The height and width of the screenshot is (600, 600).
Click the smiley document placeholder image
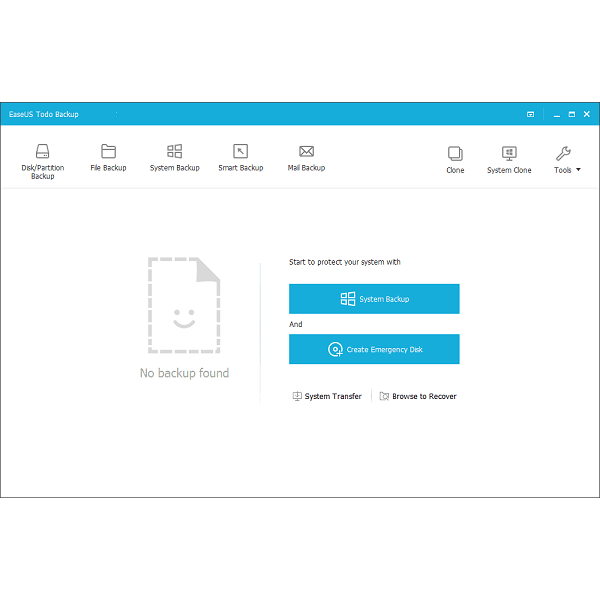click(184, 305)
